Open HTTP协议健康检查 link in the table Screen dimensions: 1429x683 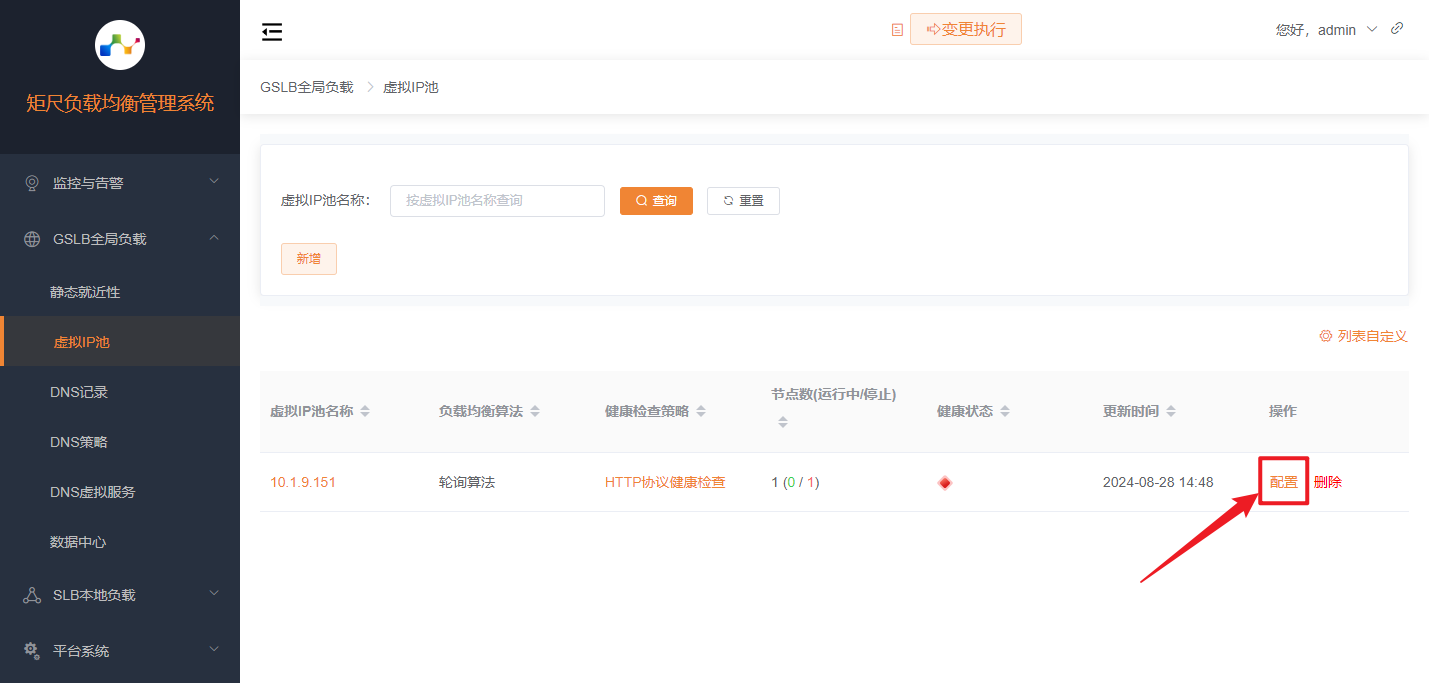664,482
